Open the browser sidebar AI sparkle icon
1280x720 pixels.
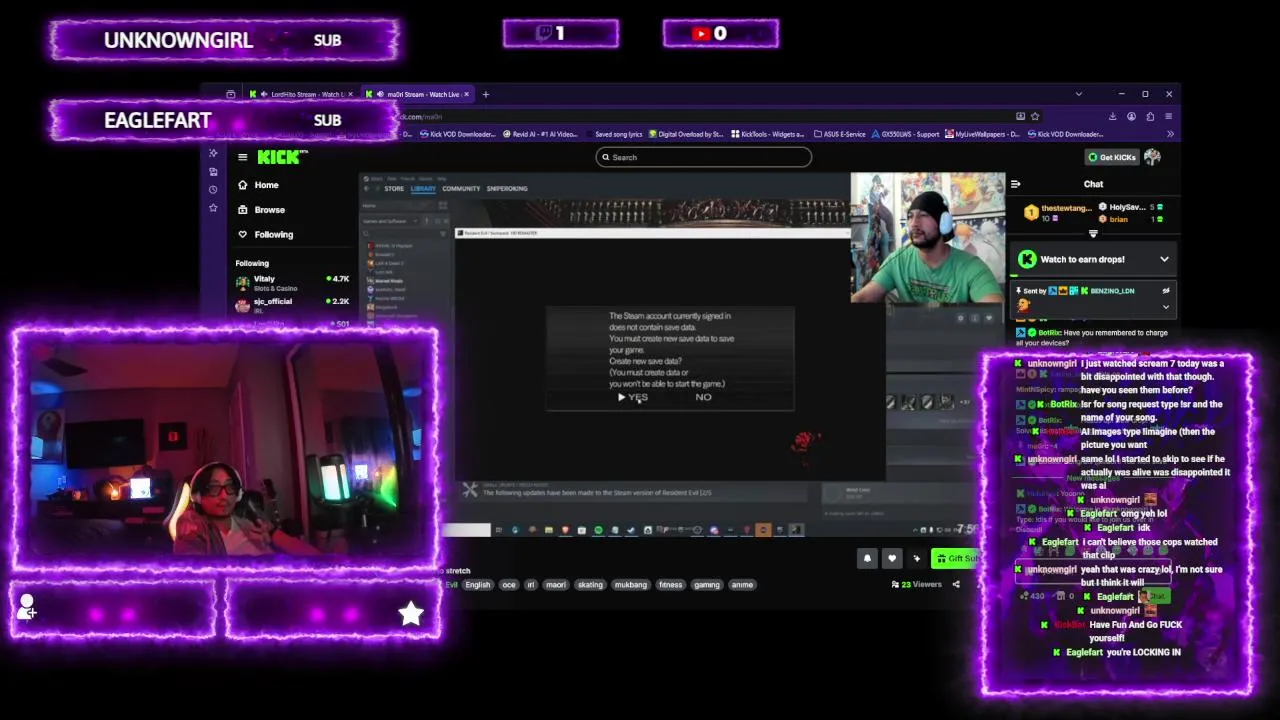coord(213,153)
